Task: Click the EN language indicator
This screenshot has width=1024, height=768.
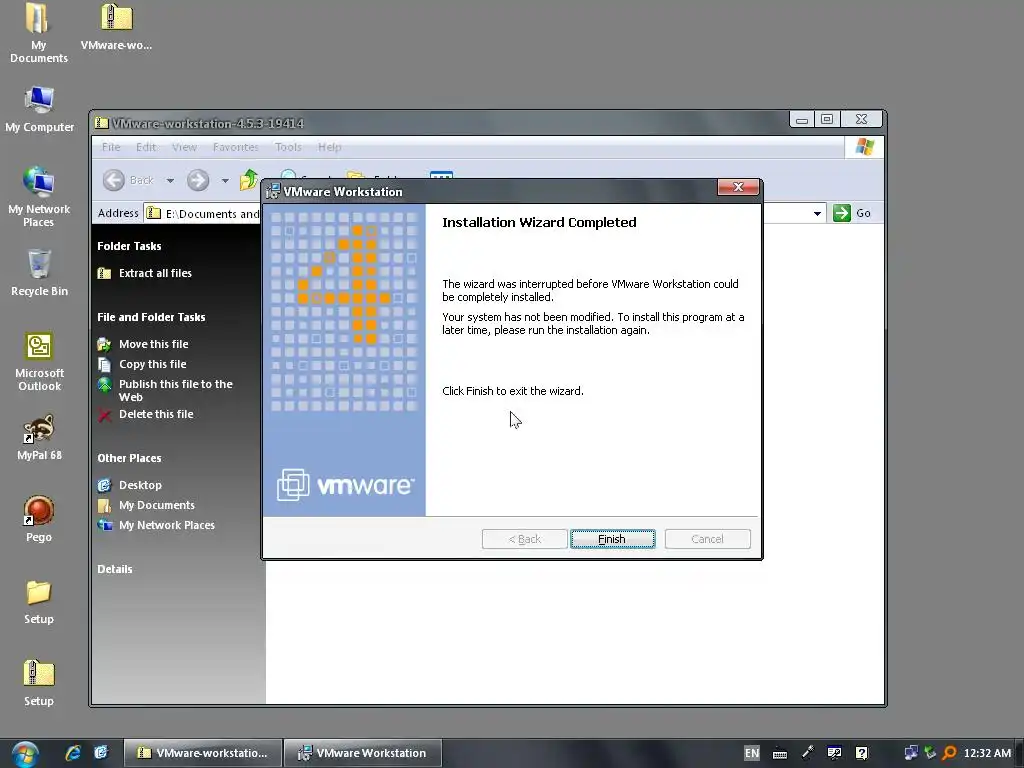Action: pos(752,753)
